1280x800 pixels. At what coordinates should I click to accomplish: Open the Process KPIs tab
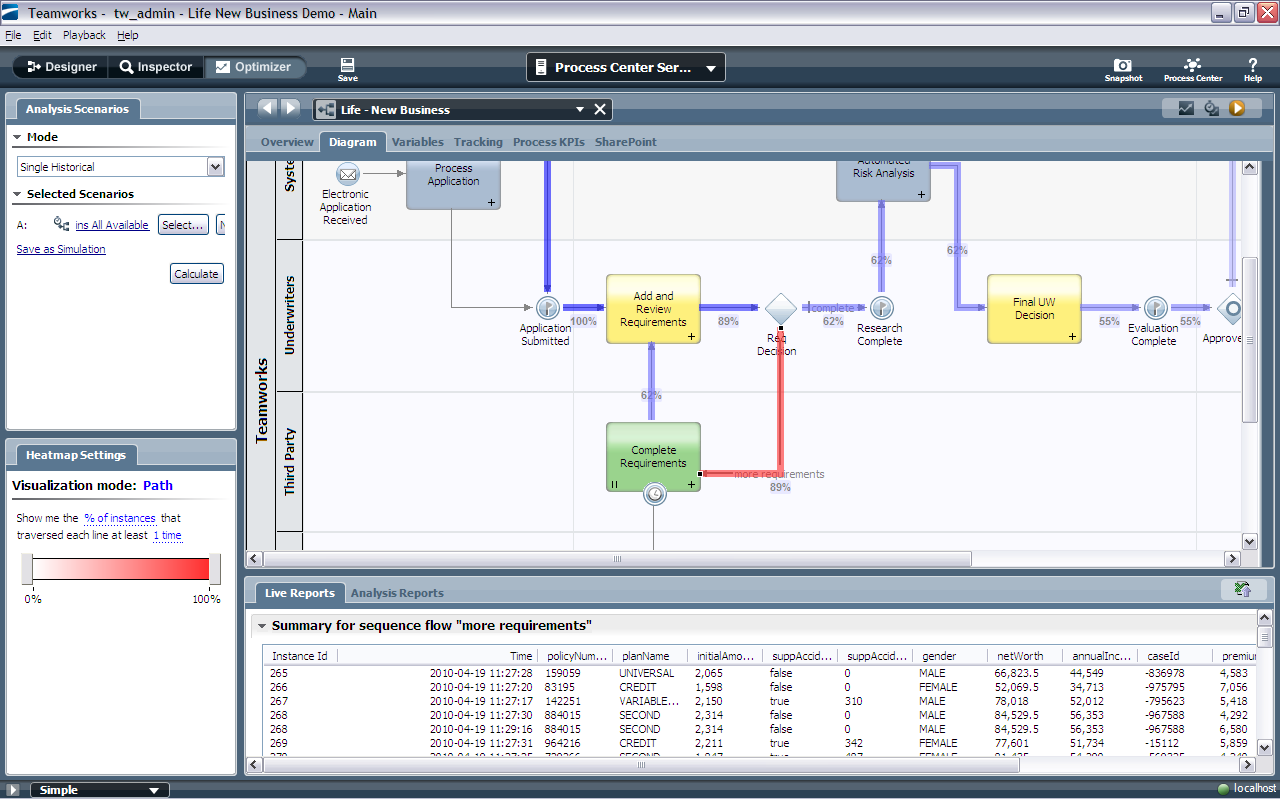(x=548, y=142)
